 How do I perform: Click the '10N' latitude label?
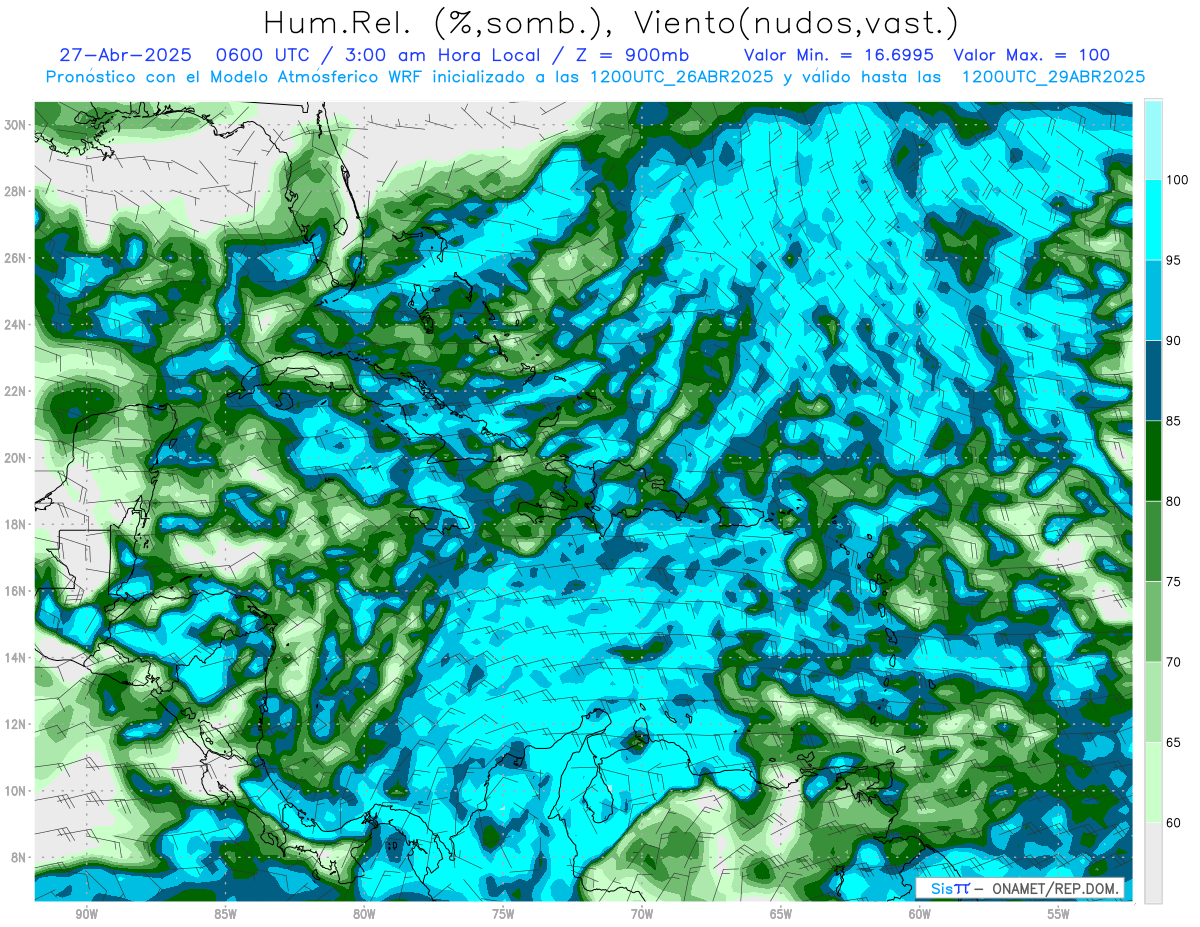16,791
